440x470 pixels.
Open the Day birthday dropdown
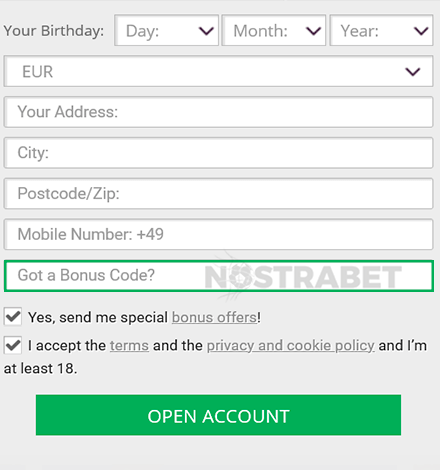166,31
